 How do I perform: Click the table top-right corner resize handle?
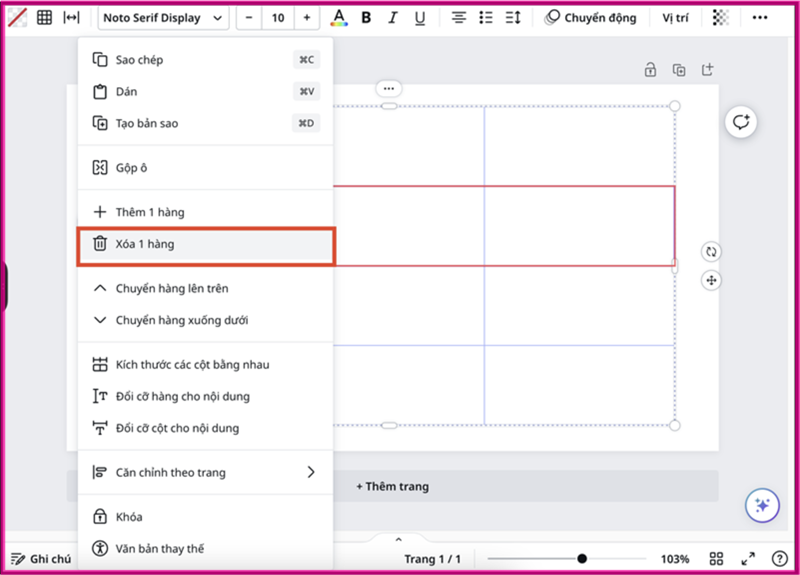[x=674, y=106]
